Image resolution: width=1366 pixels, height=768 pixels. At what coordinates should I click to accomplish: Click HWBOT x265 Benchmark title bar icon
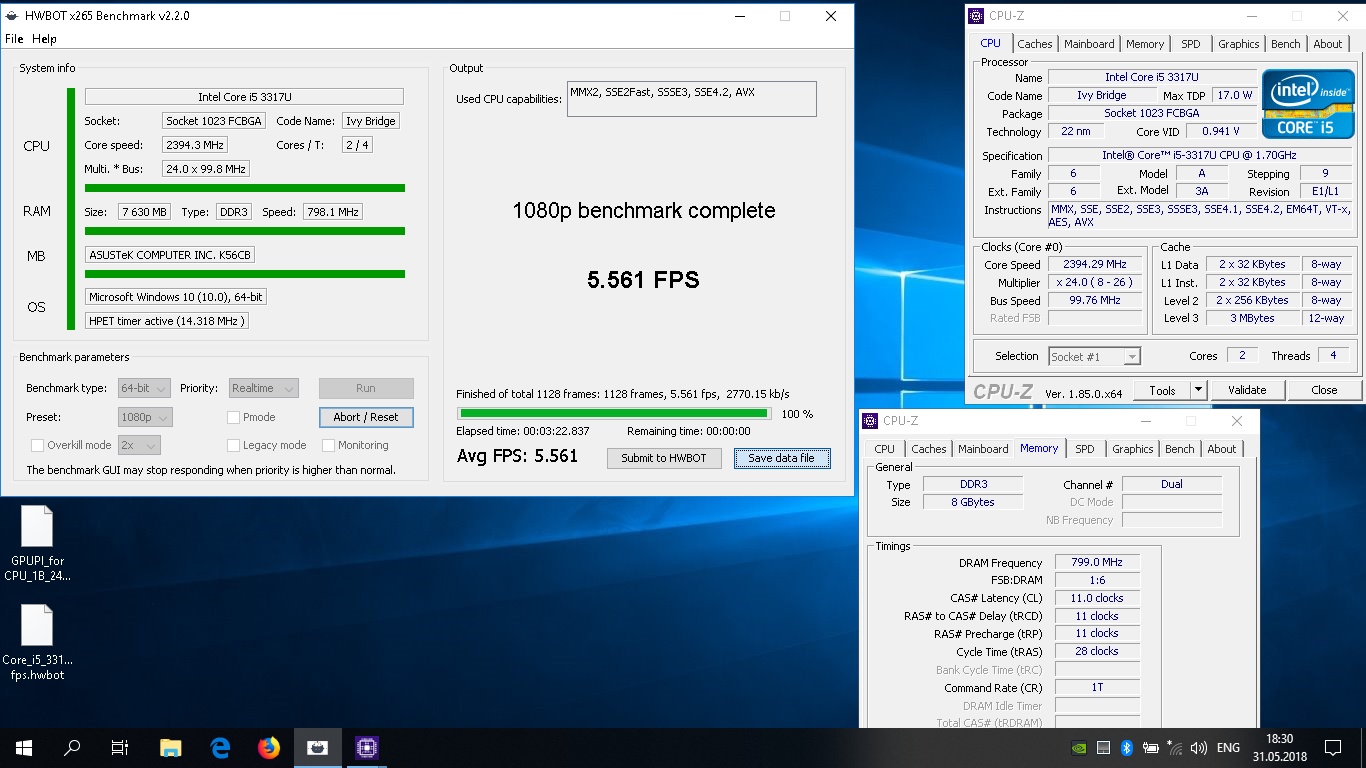(13, 16)
